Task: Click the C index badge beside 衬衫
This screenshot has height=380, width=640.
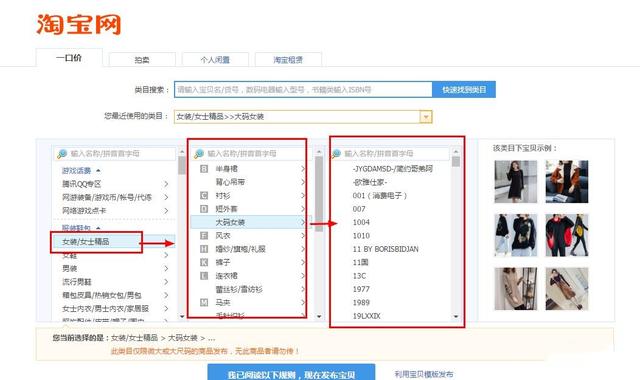Action: [x=204, y=196]
